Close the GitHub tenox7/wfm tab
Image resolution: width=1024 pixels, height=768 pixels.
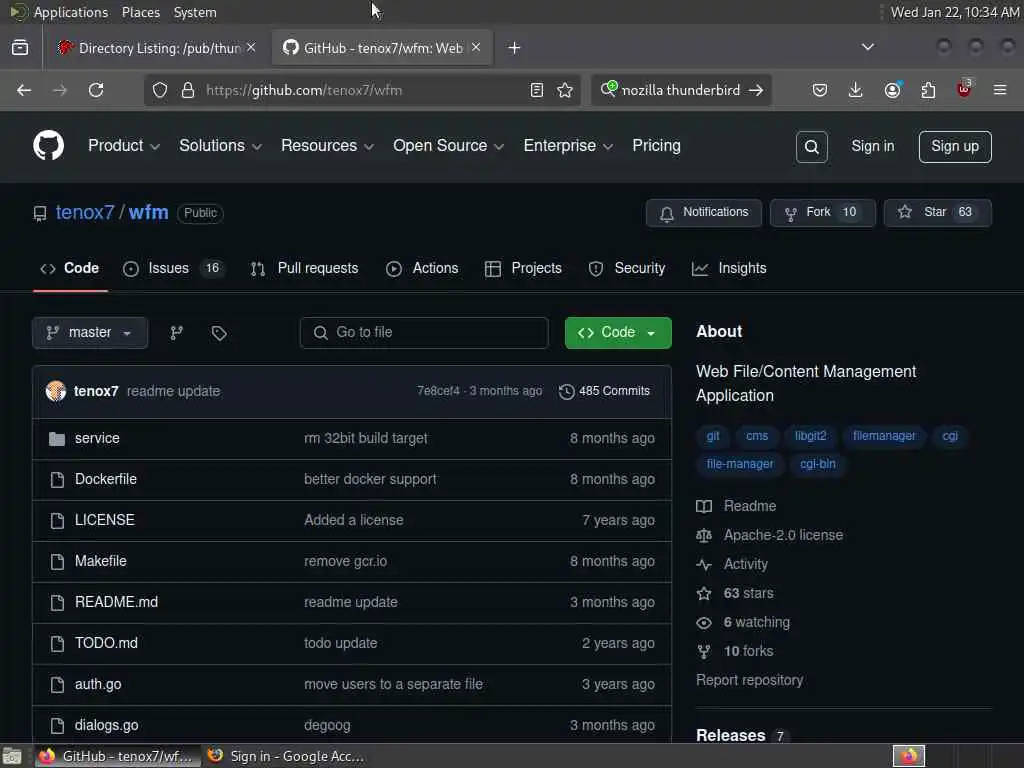click(x=476, y=47)
